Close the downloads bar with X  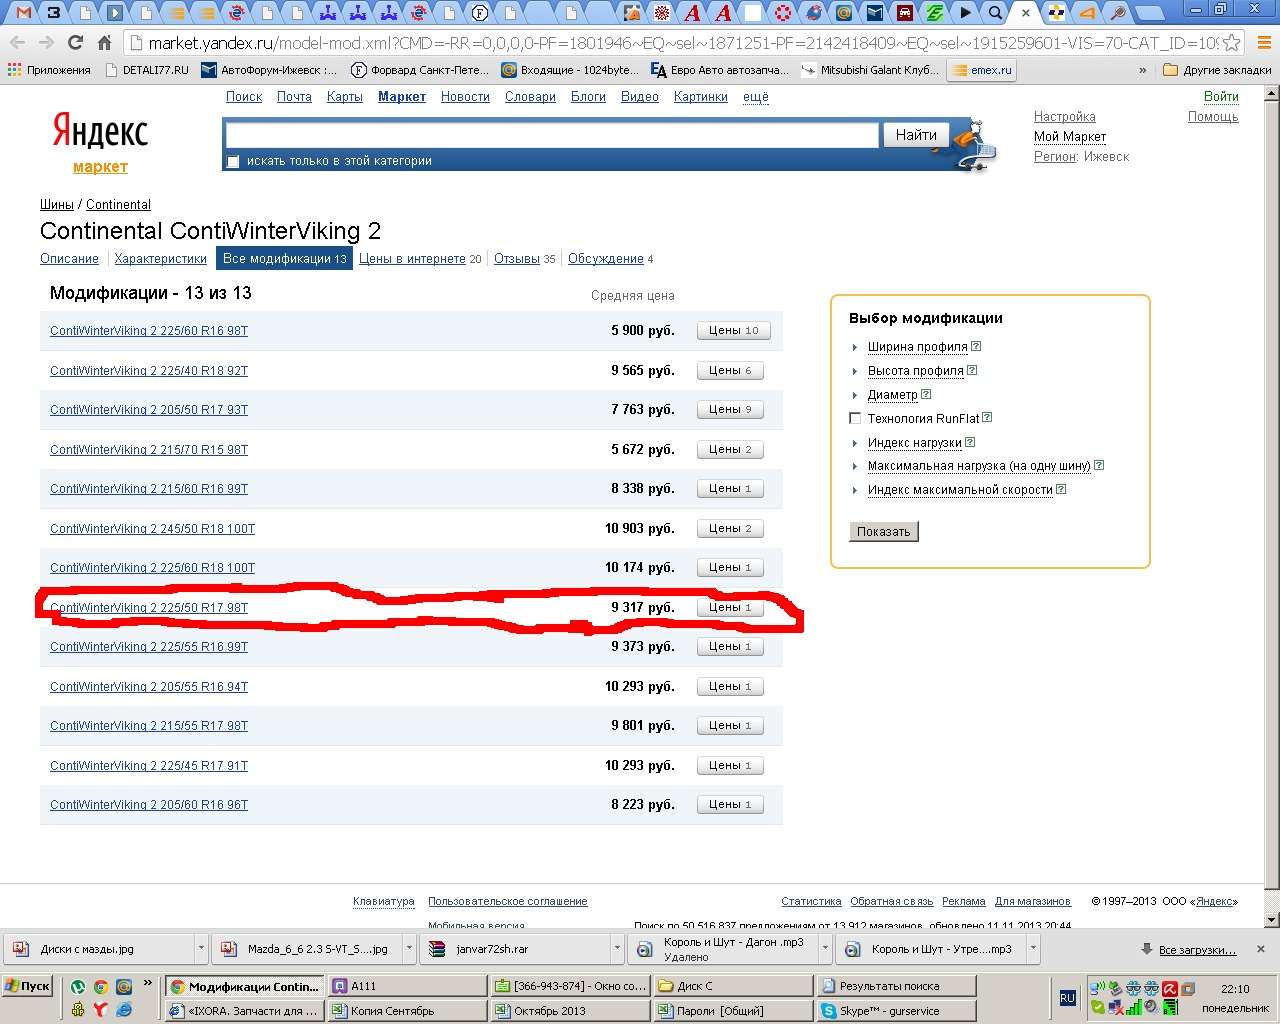[1260, 949]
